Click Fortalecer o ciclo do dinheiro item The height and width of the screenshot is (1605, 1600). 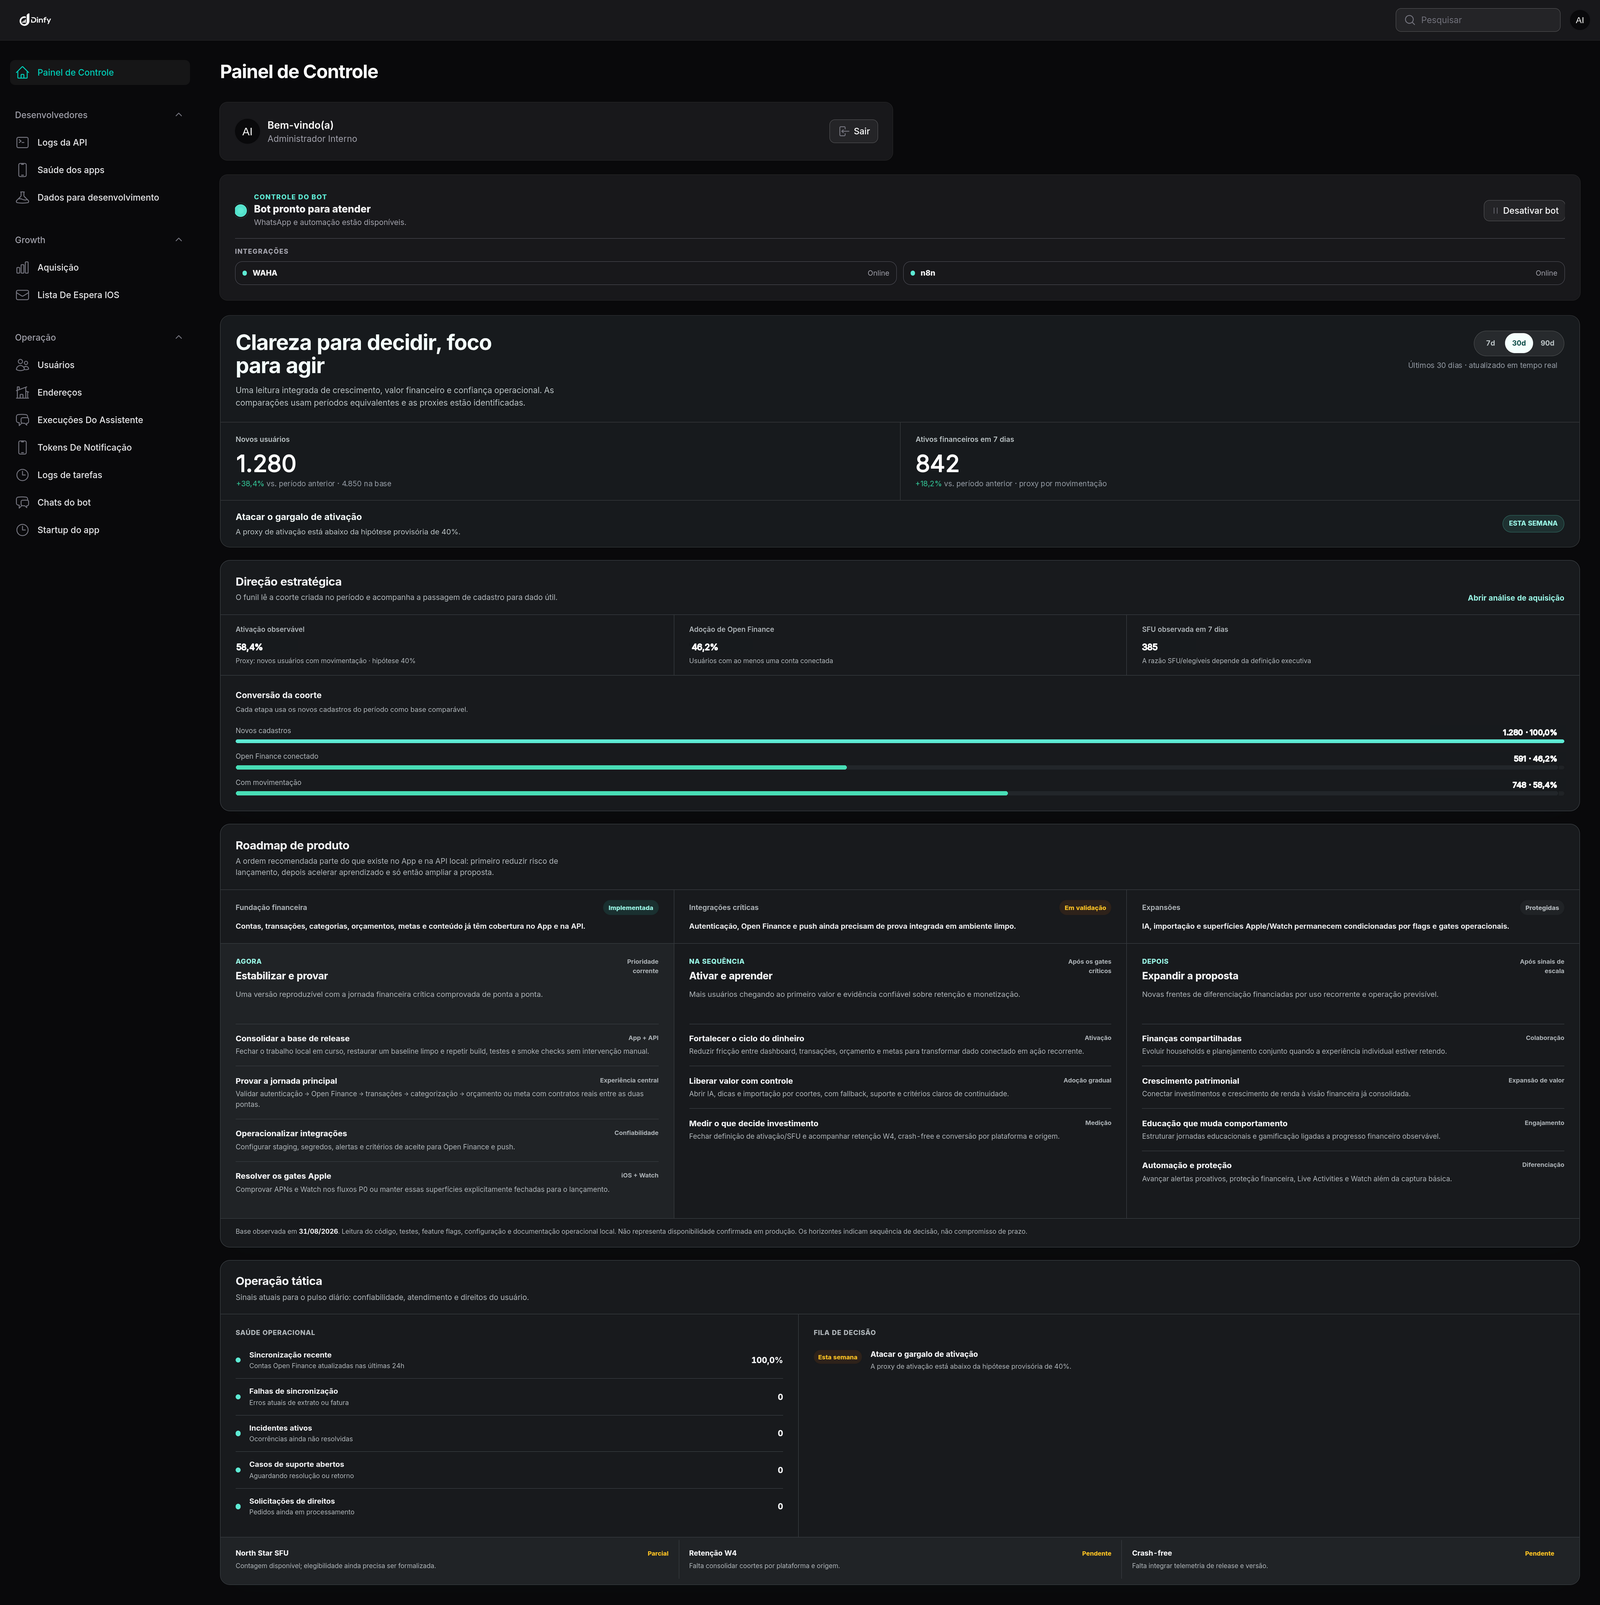click(x=900, y=1045)
